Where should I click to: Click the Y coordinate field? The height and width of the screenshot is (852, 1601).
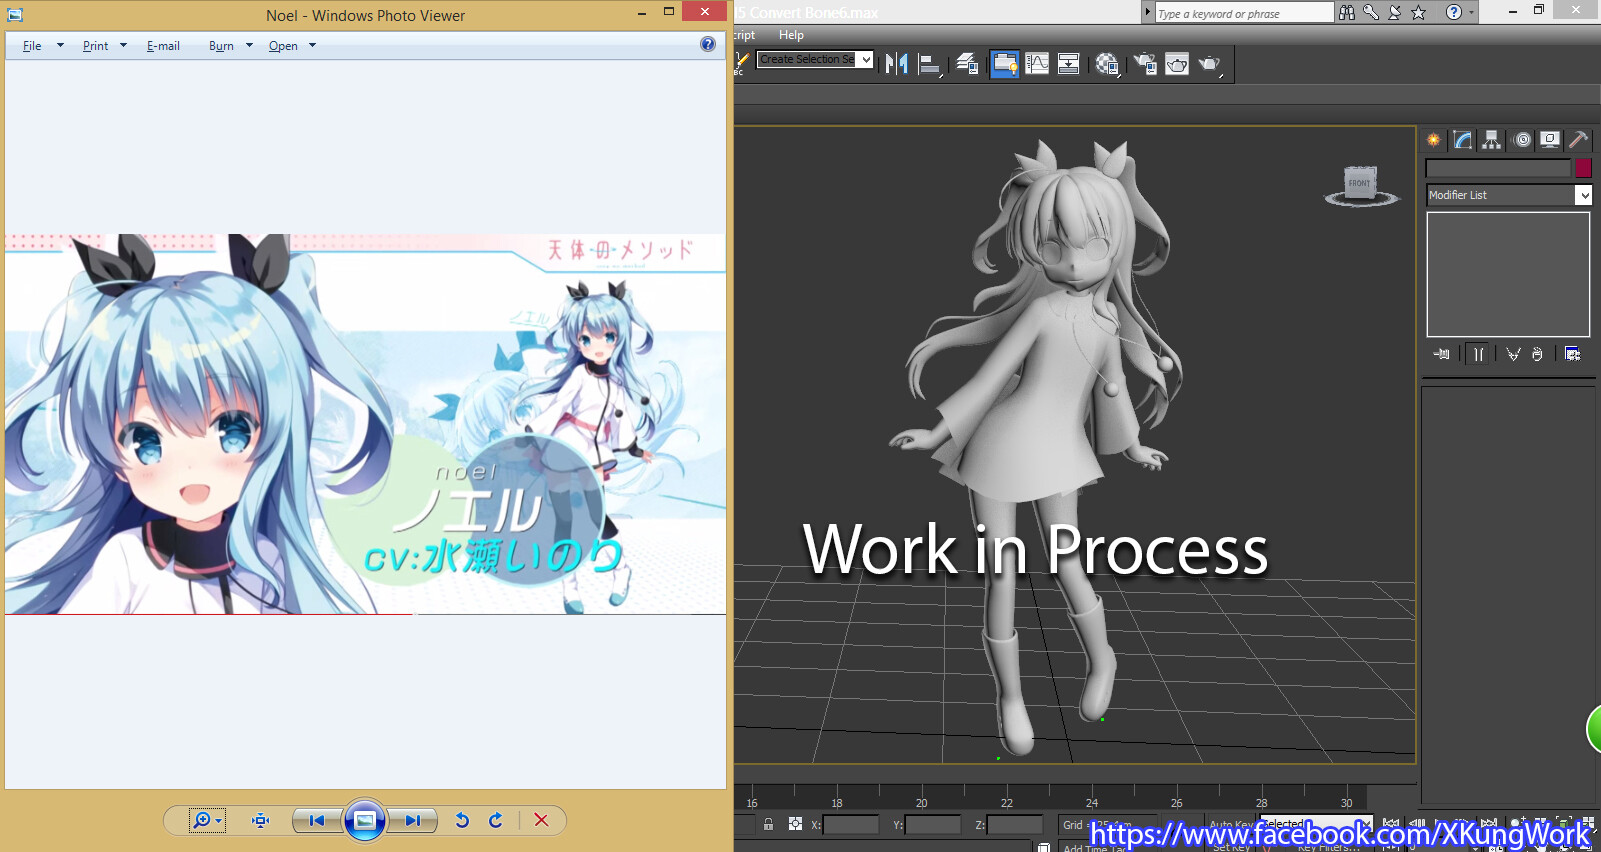[x=933, y=825]
